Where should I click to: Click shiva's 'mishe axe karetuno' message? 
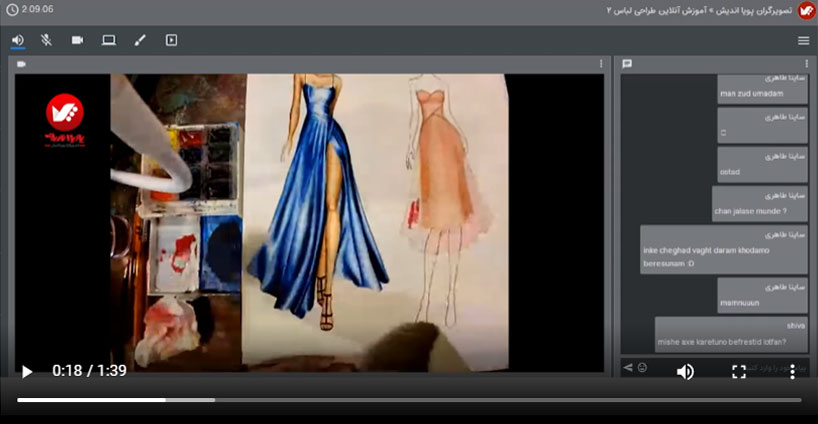[x=731, y=334]
